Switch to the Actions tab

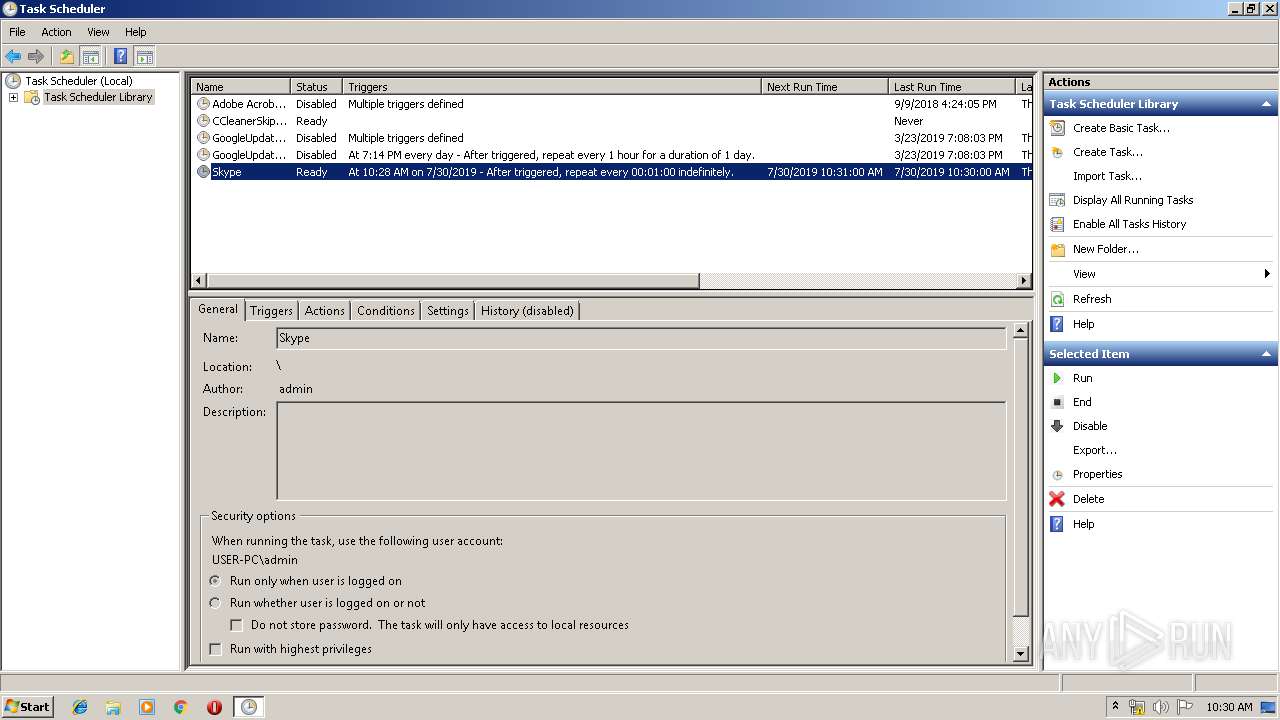(x=324, y=311)
